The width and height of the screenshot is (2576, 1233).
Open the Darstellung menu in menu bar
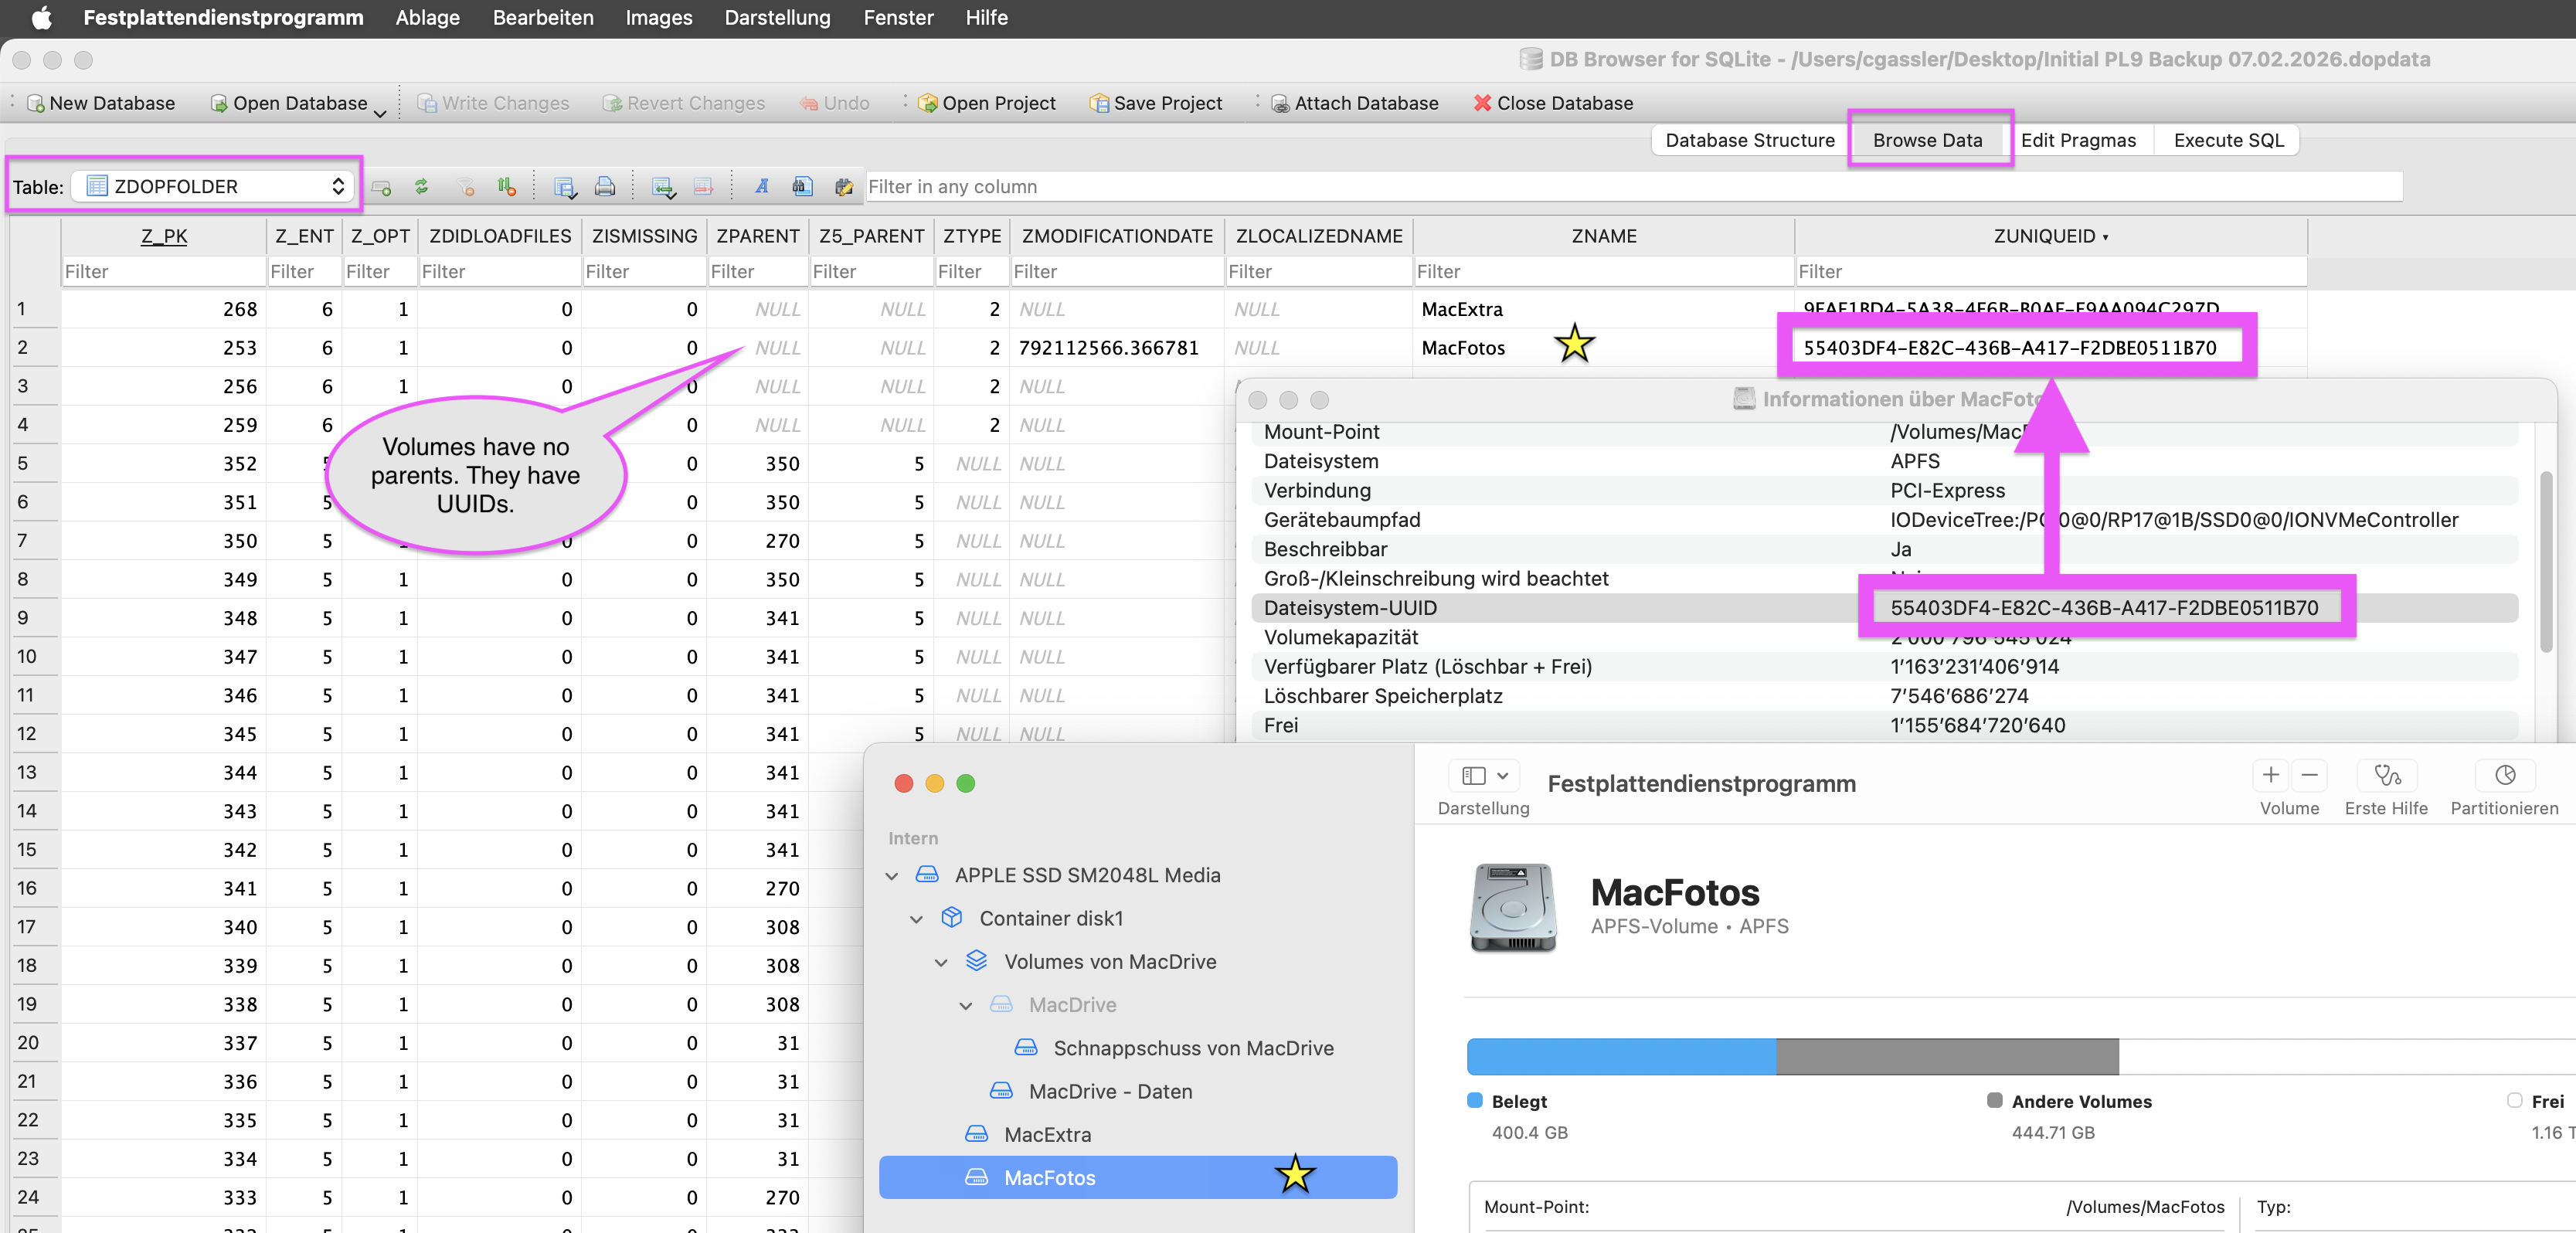[777, 18]
